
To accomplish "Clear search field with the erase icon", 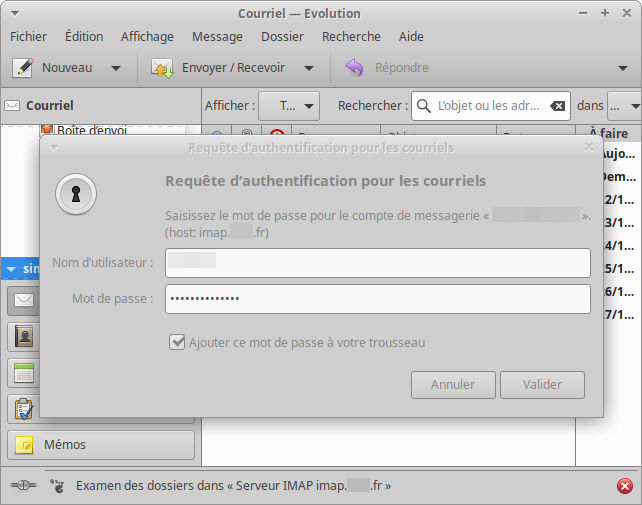I will pyautogui.click(x=557, y=106).
